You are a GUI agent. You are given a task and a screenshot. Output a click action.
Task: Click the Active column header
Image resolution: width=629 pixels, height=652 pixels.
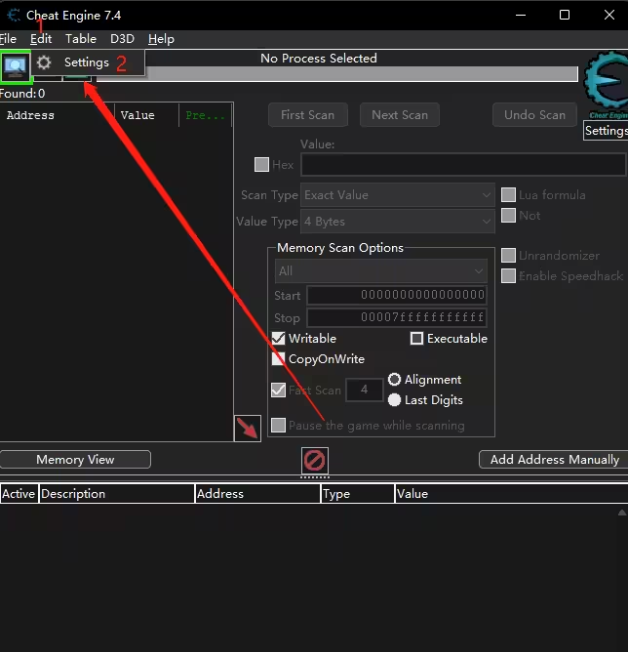[x=19, y=494]
